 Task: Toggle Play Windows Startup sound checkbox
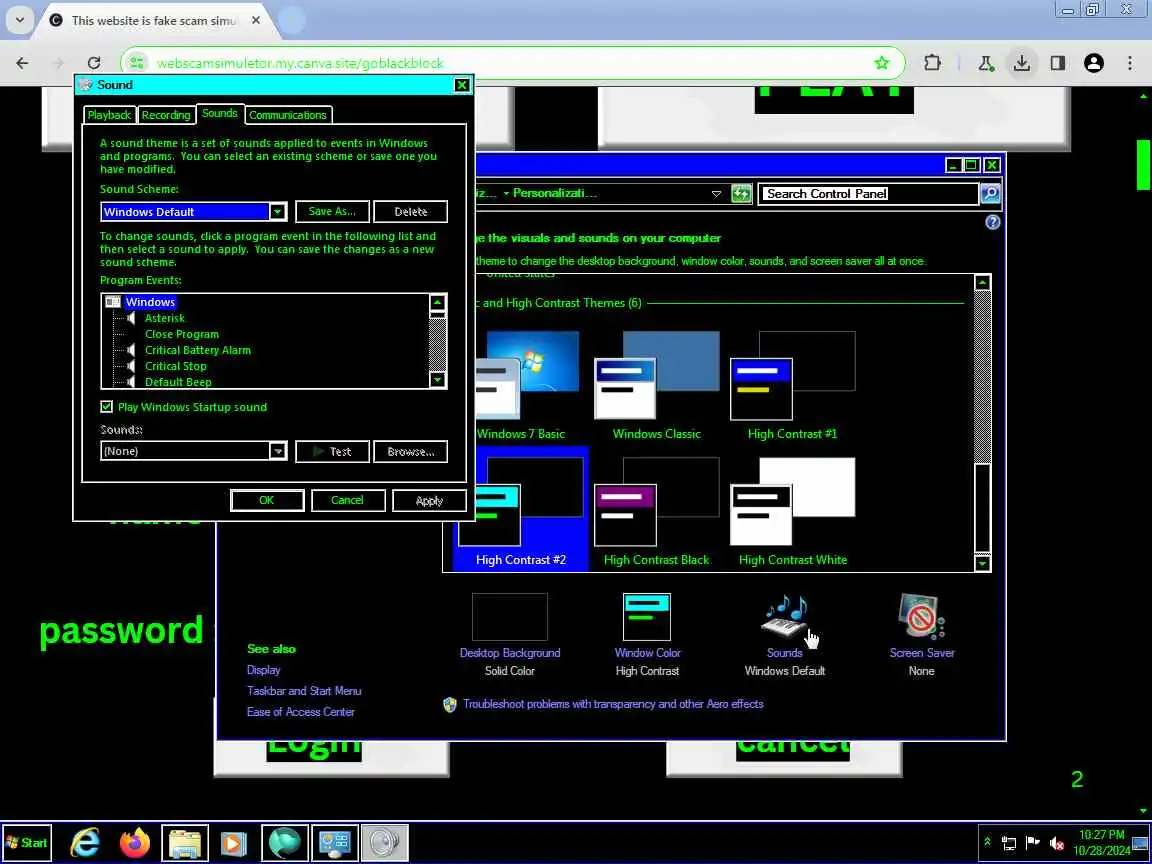pyautogui.click(x=107, y=406)
